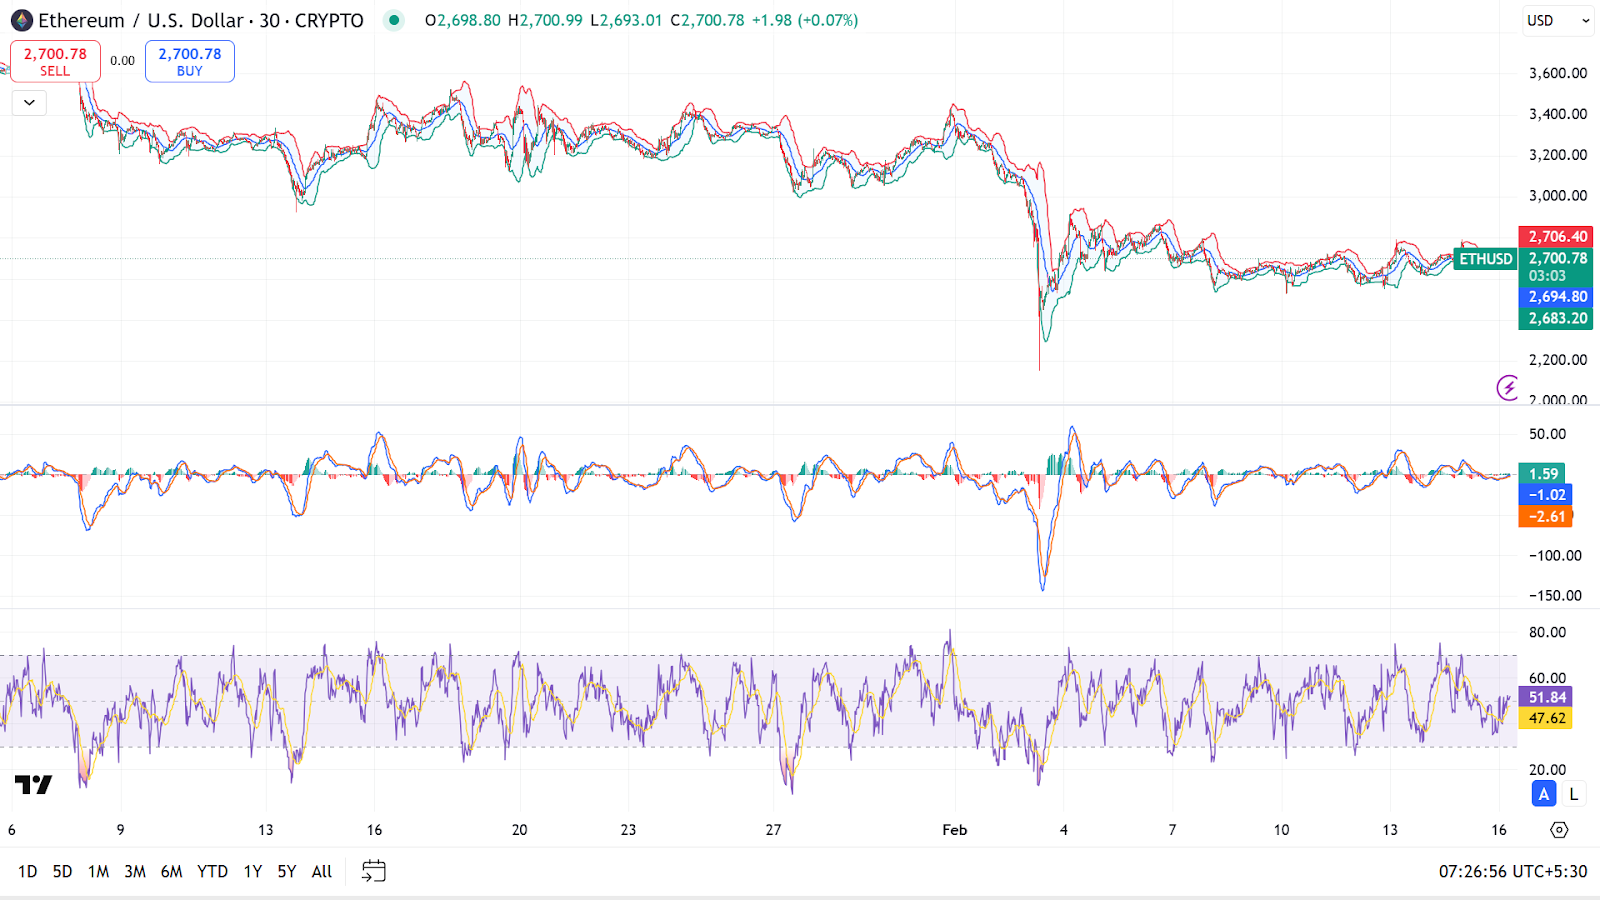This screenshot has height=900, width=1600.
Task: Click the 03:03 candle countdown label
Action: 1547,276
